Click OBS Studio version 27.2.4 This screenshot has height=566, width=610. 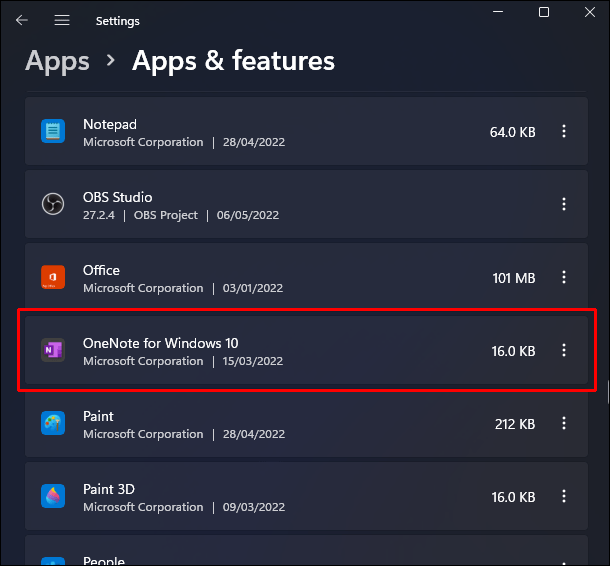point(99,215)
